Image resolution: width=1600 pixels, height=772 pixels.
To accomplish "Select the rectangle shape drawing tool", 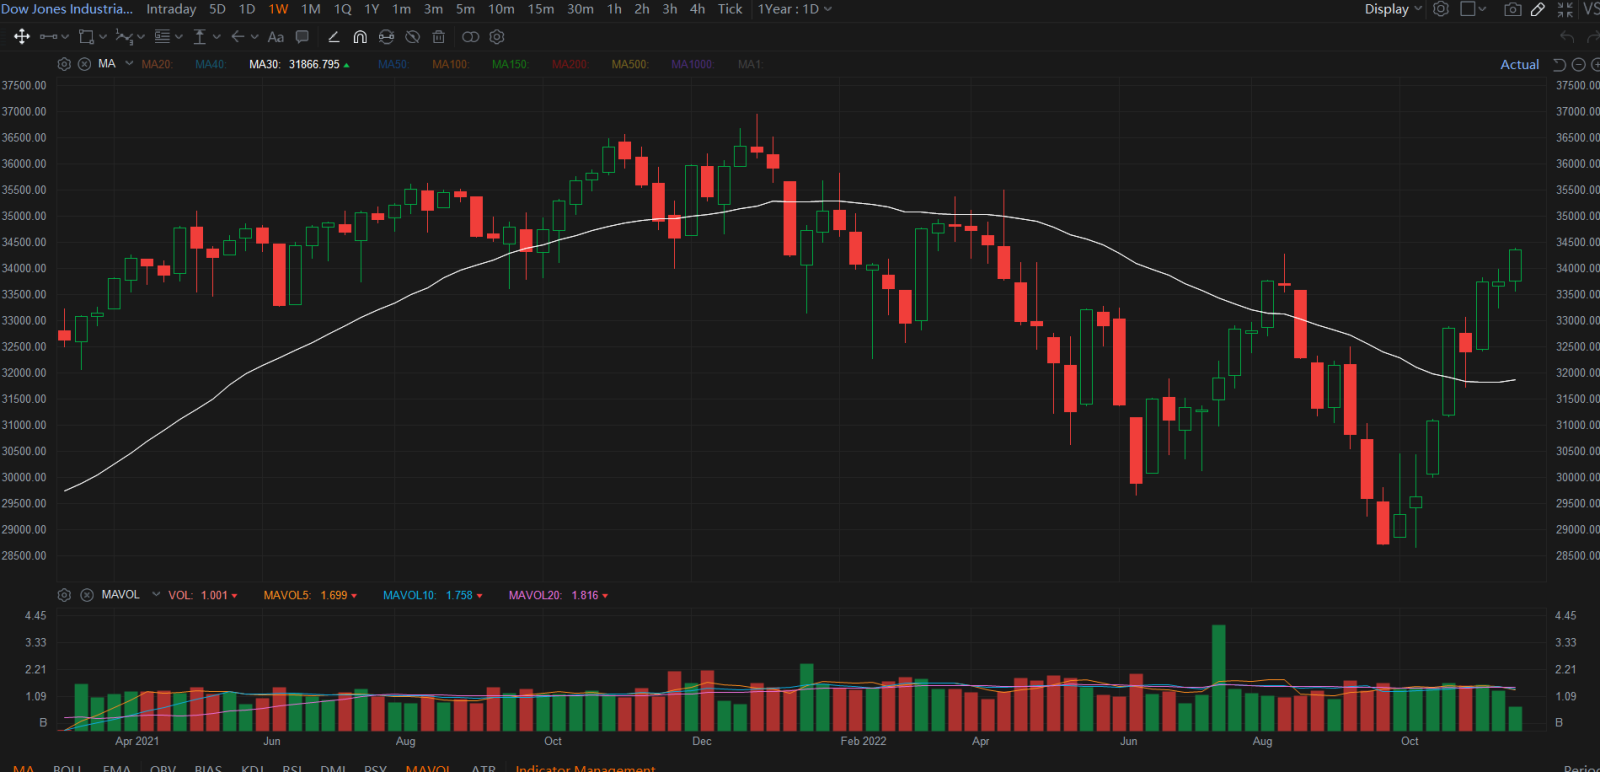I will [x=86, y=37].
